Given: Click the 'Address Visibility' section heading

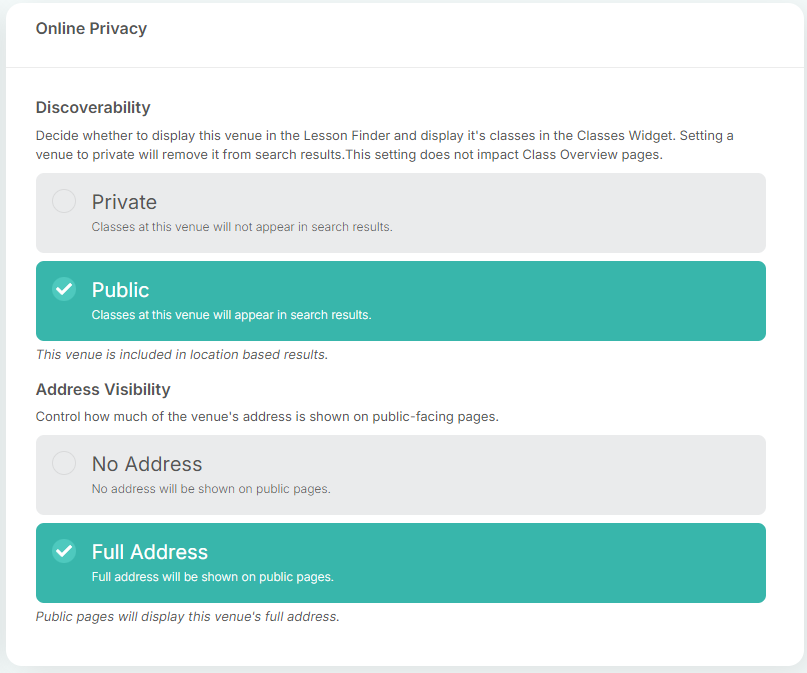Looking at the screenshot, I should pos(103,389).
